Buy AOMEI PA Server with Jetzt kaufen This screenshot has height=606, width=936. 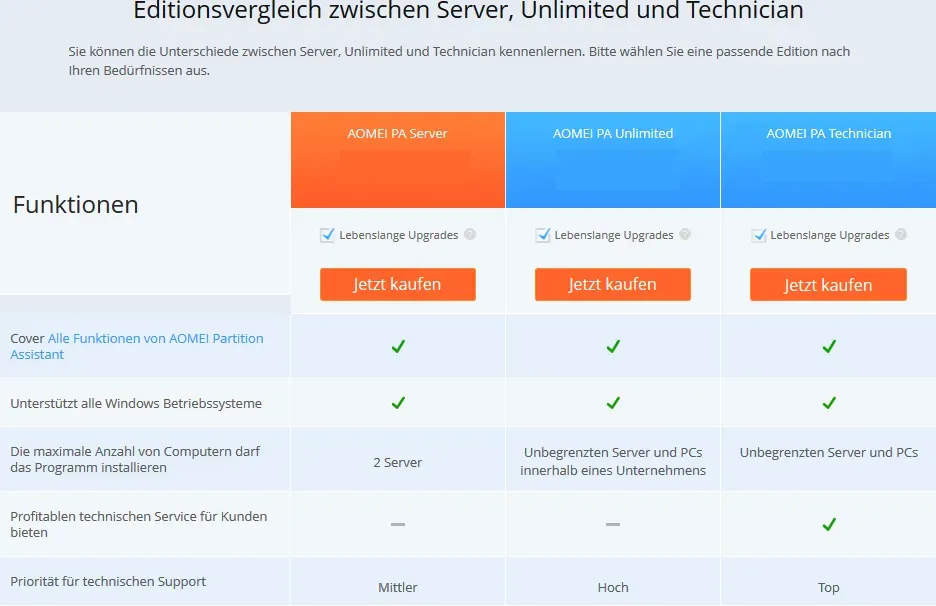(x=398, y=284)
